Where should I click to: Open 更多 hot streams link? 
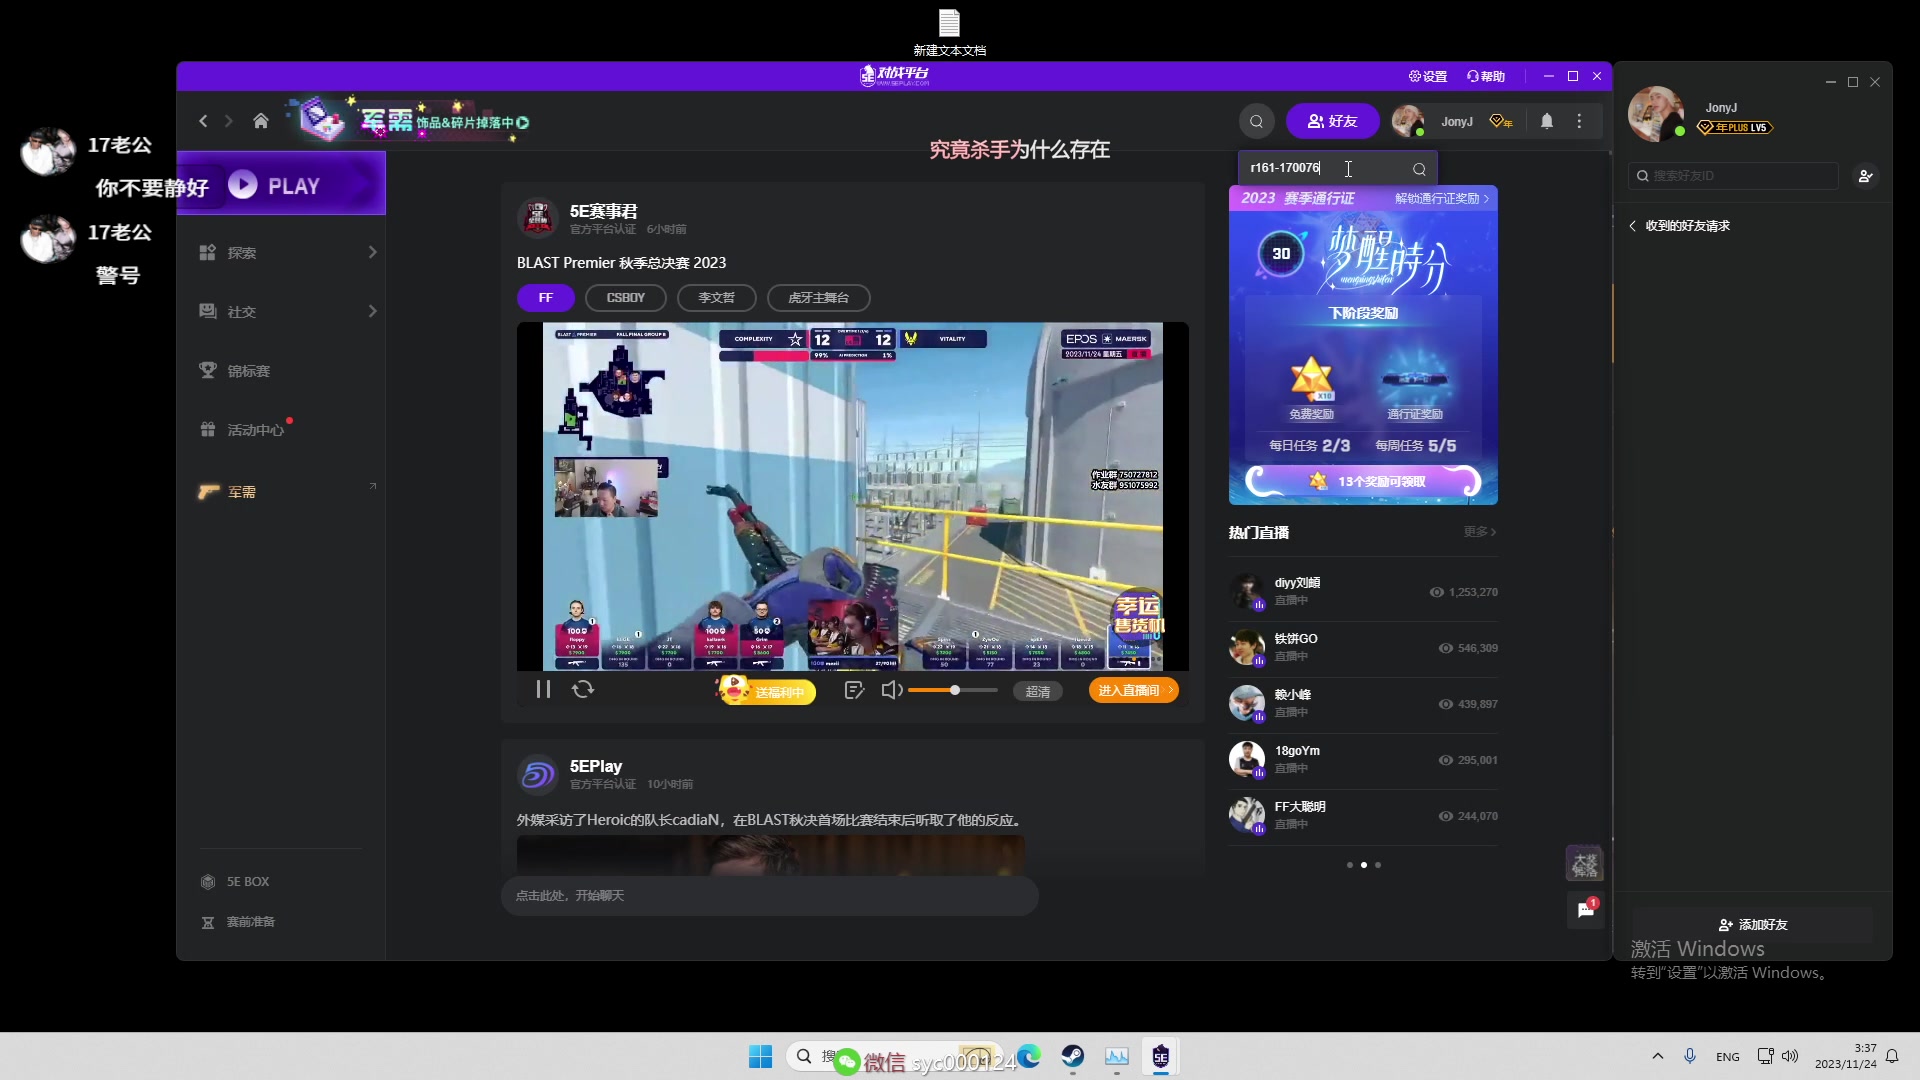pyautogui.click(x=1480, y=531)
